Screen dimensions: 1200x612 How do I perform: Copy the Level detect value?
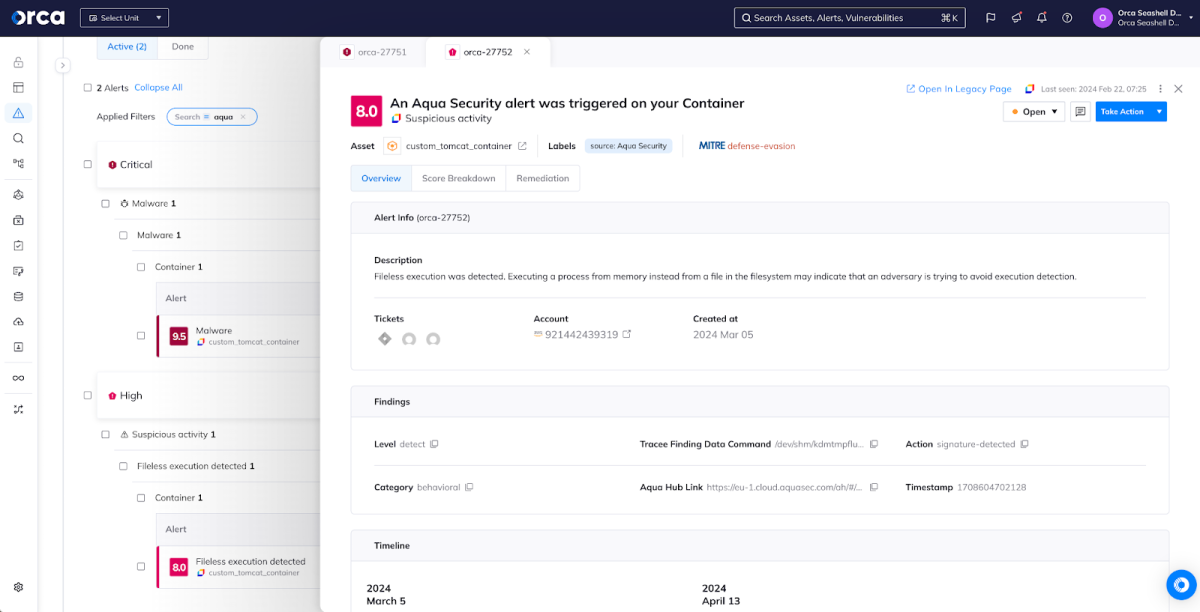point(434,444)
